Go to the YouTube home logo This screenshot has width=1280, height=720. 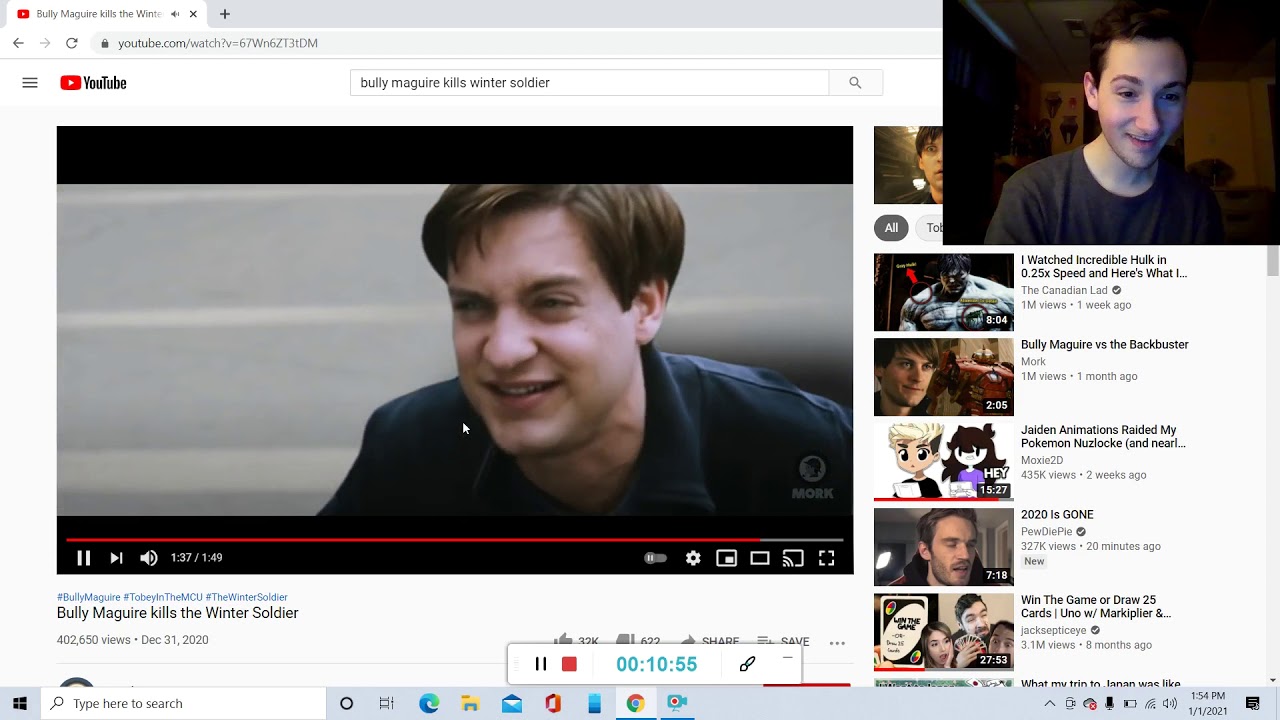(x=93, y=83)
